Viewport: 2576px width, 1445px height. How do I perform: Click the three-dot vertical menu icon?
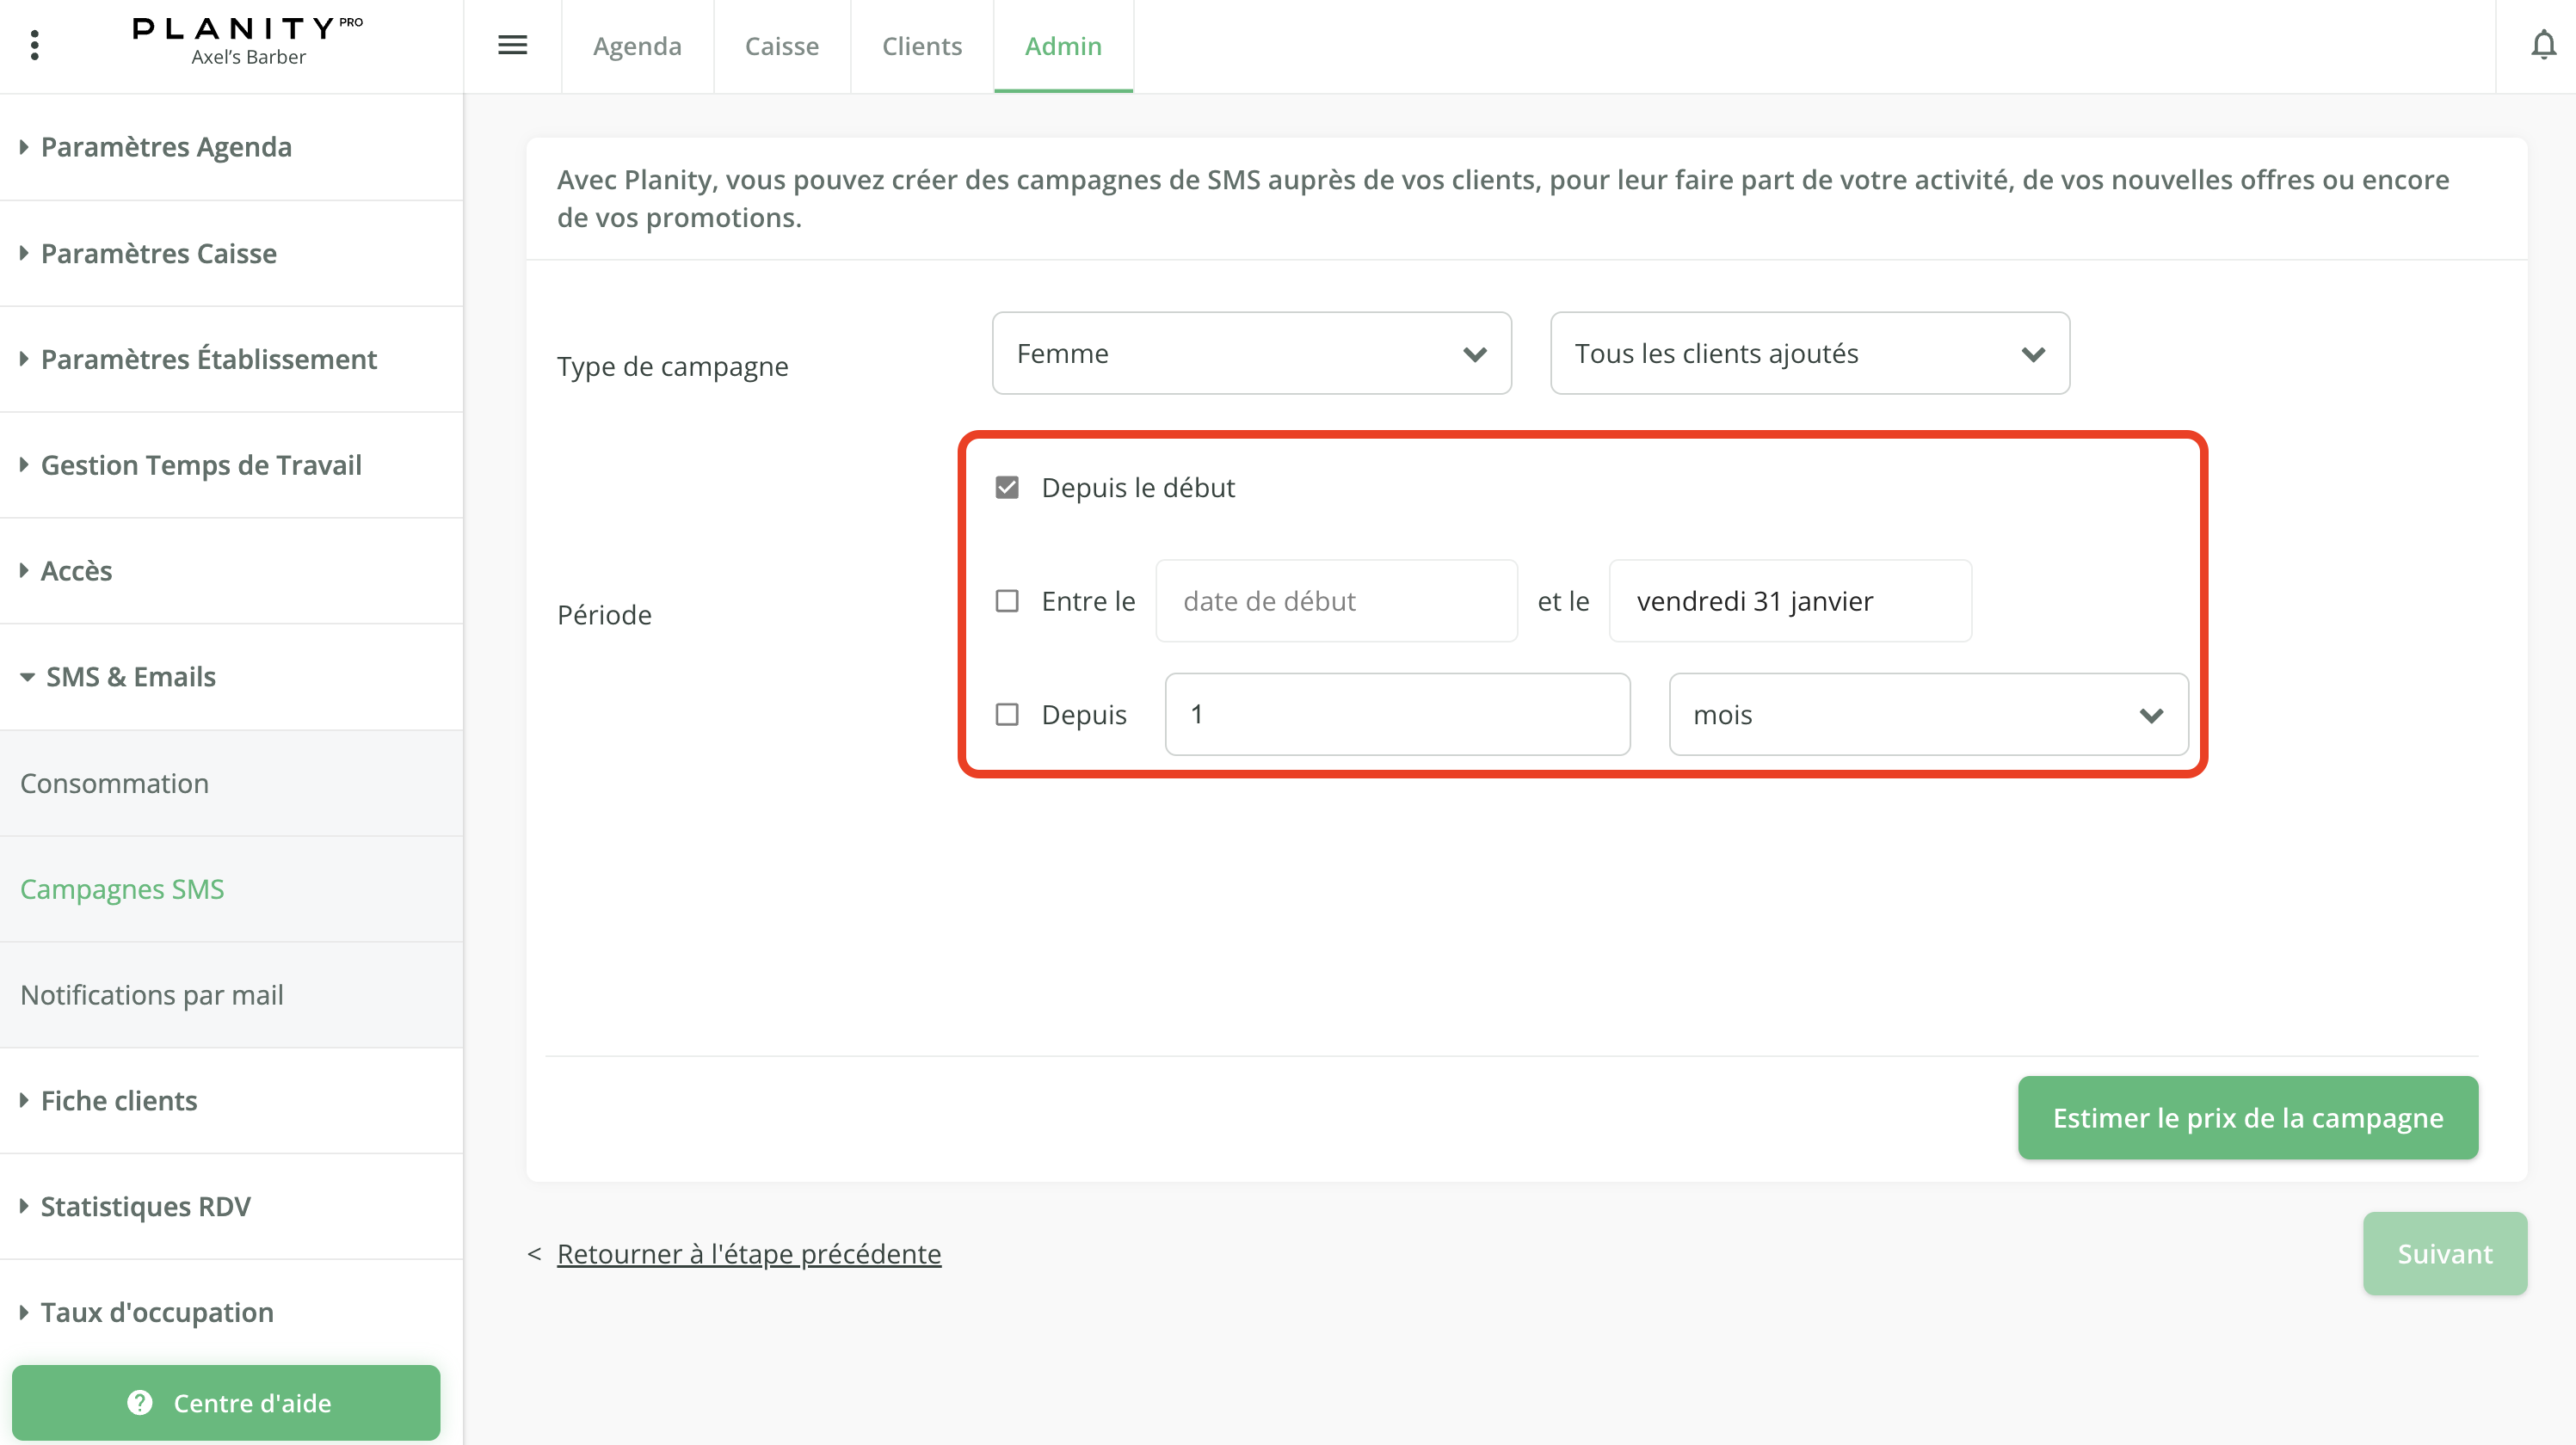(x=35, y=45)
